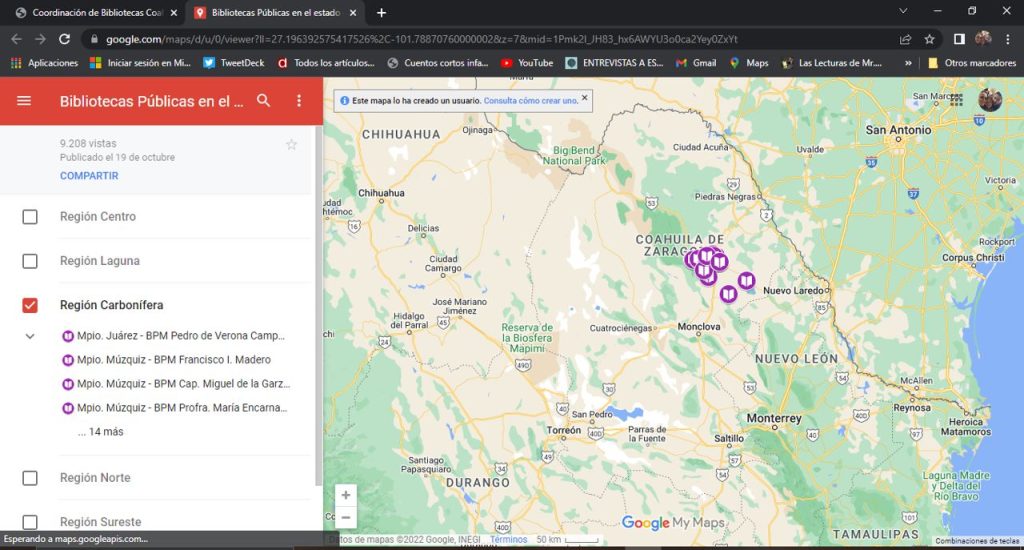Reload the page with browser refresh button

click(x=65, y=39)
